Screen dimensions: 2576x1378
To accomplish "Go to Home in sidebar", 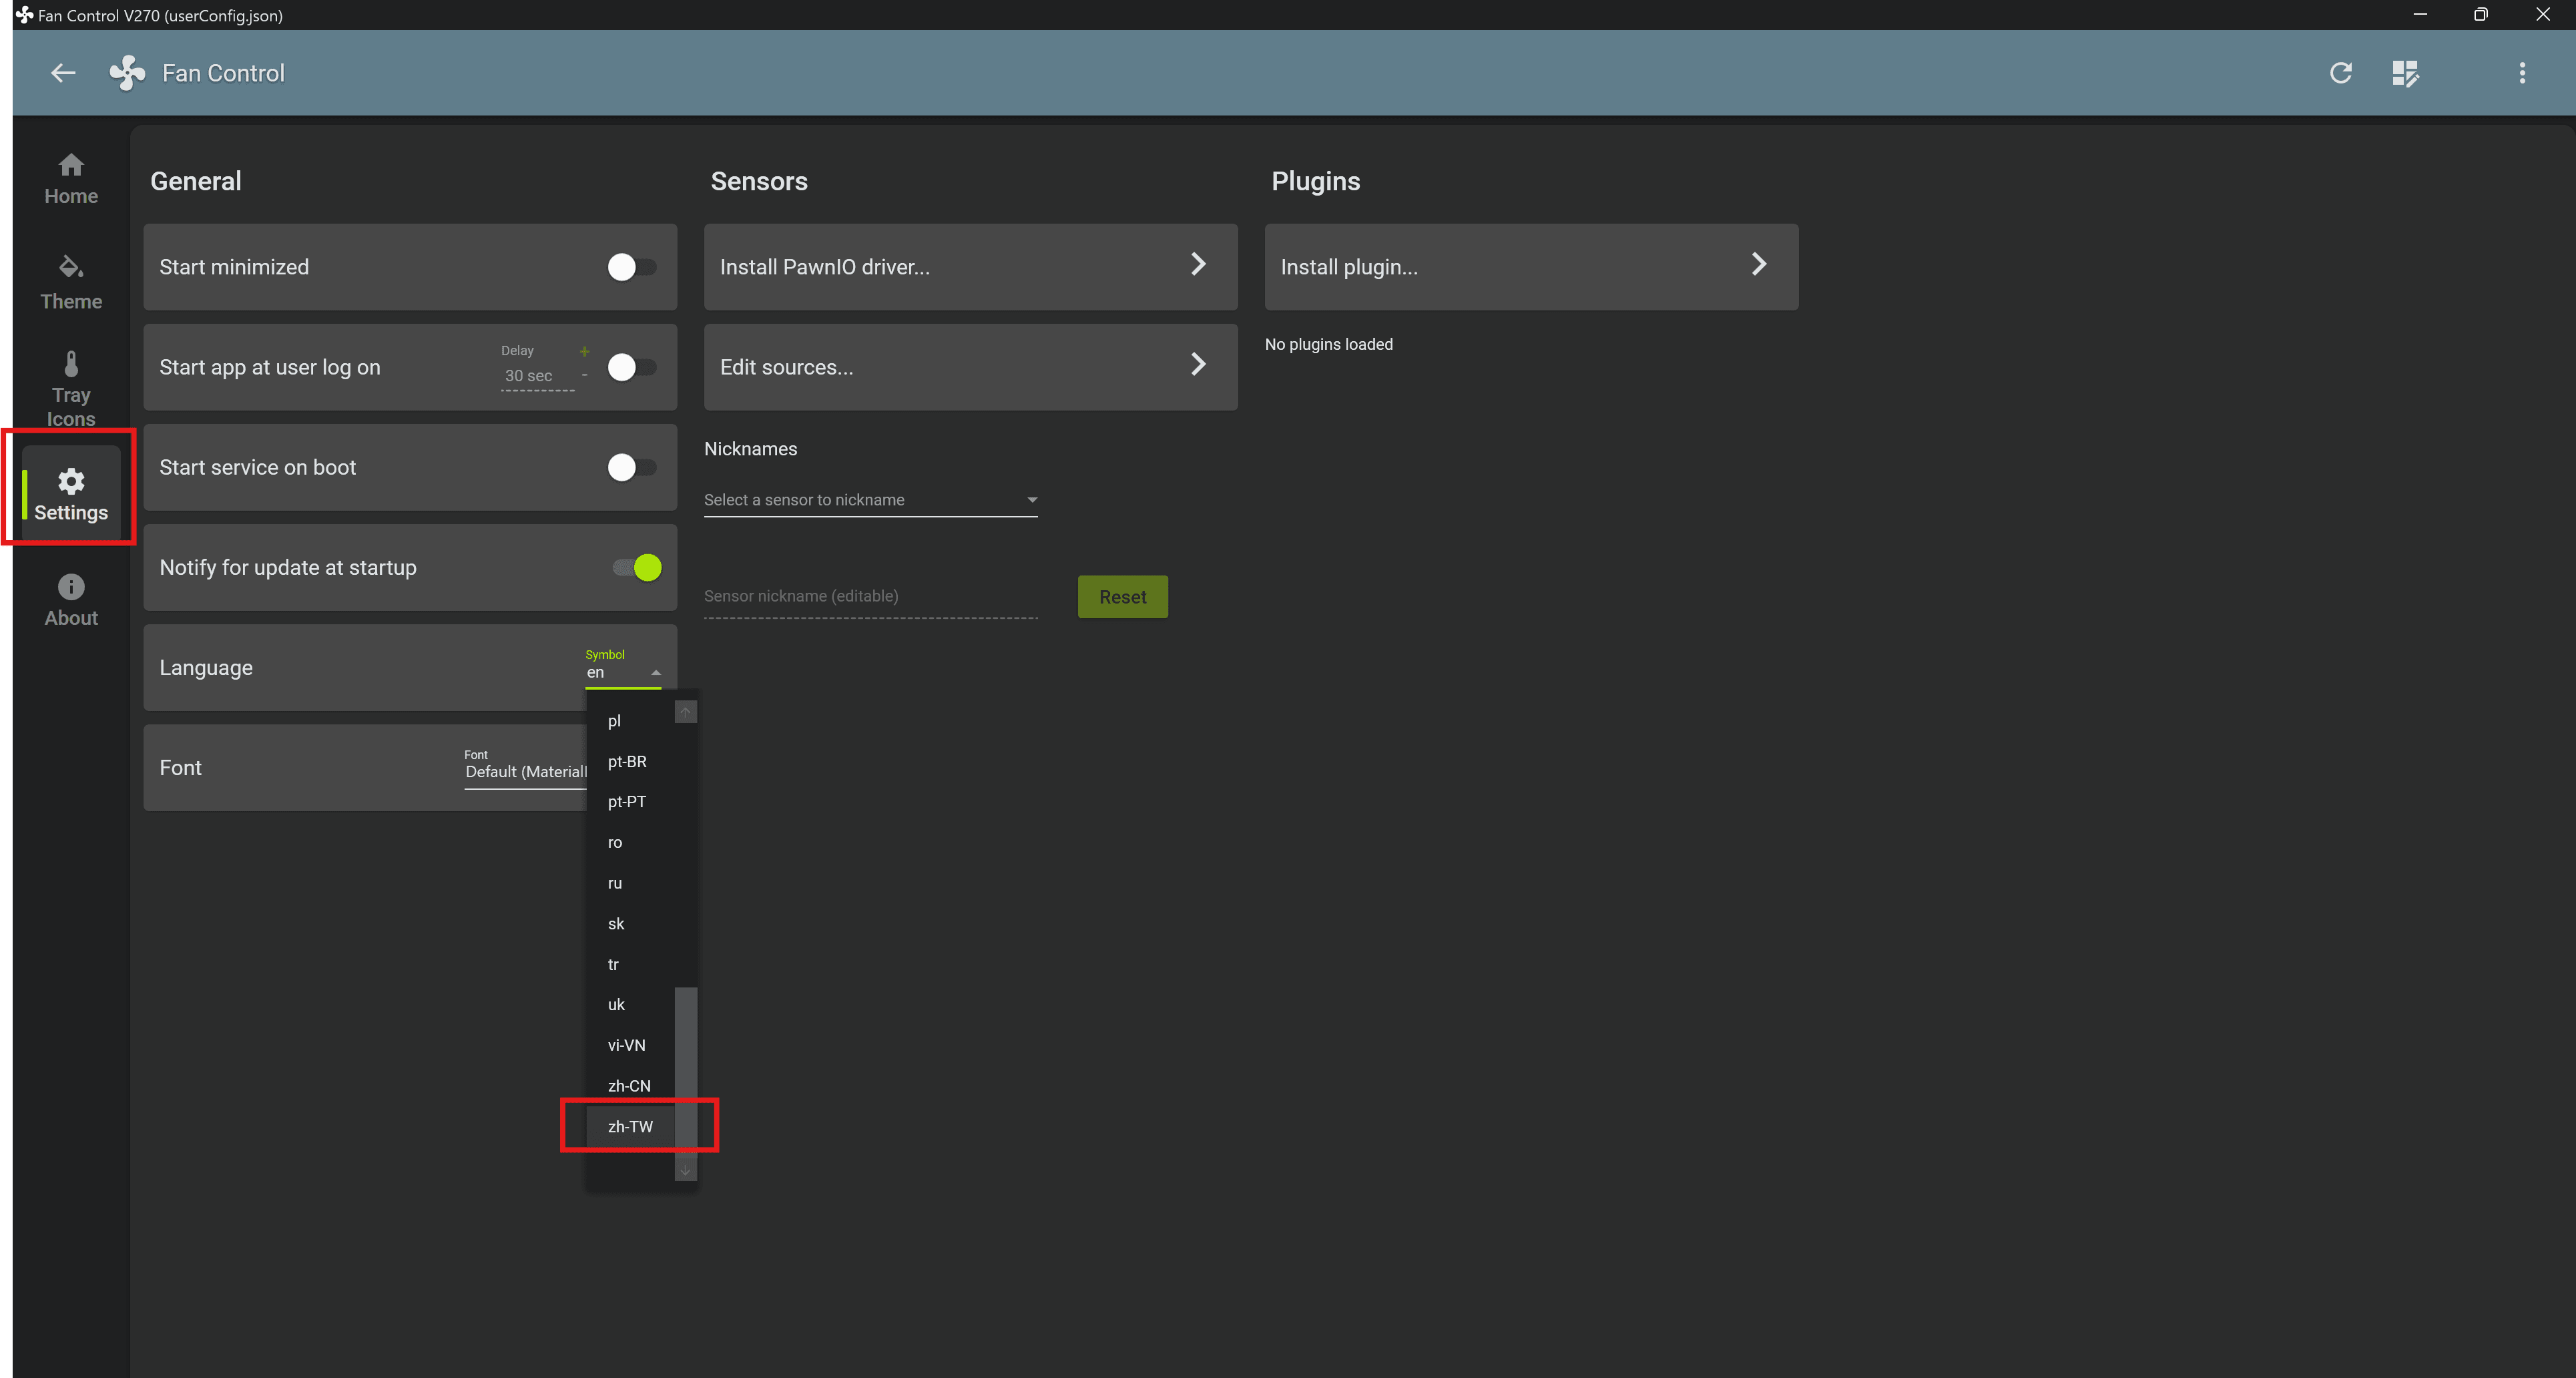I will pos(71,180).
